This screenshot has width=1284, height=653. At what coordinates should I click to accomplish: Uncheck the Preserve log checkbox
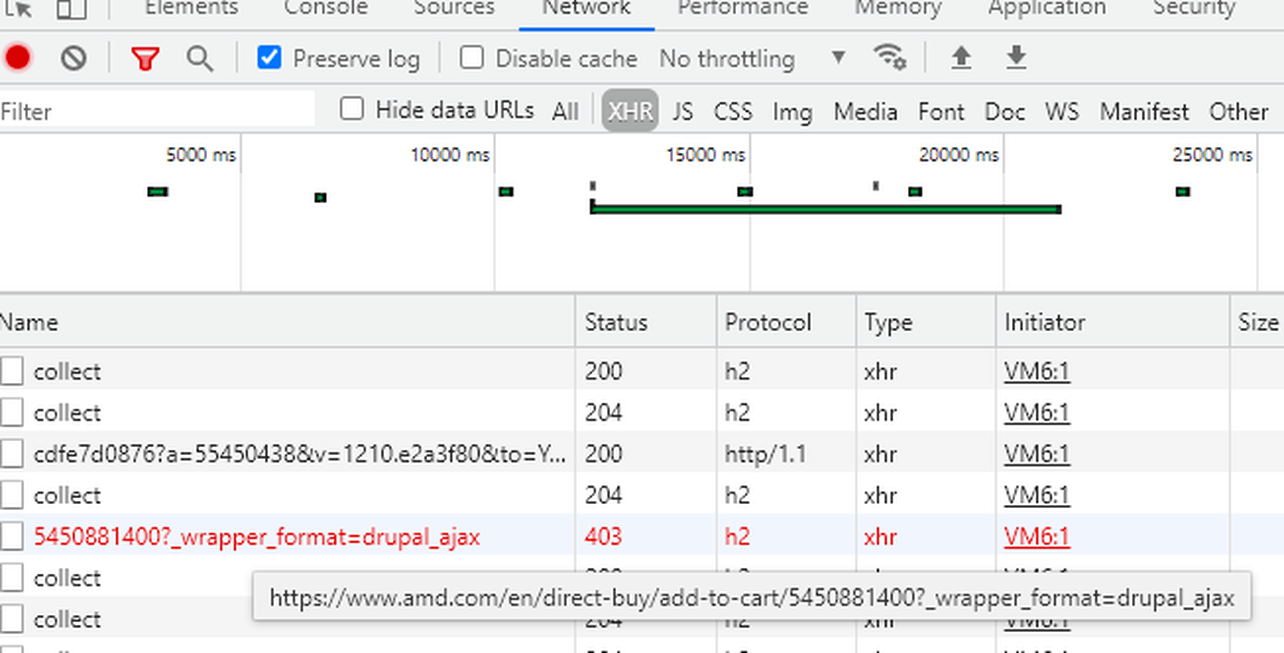click(269, 58)
